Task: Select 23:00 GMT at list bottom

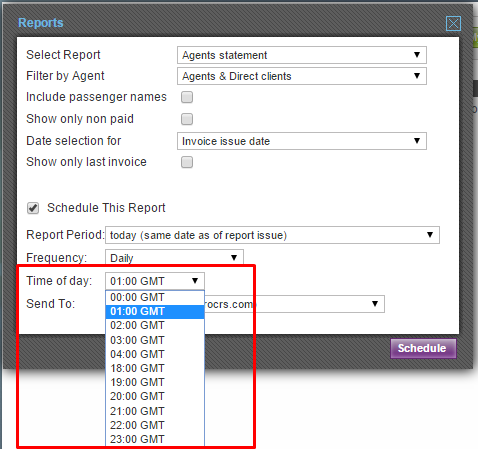Action: (x=155, y=439)
